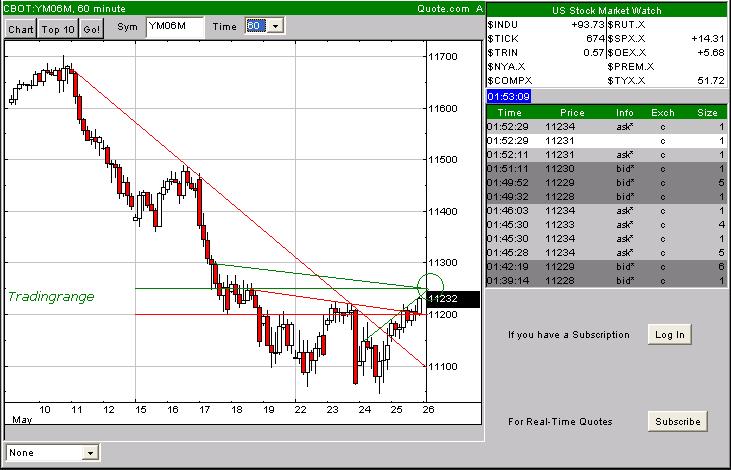
Task: Click the Chart button
Action: click(x=21, y=29)
